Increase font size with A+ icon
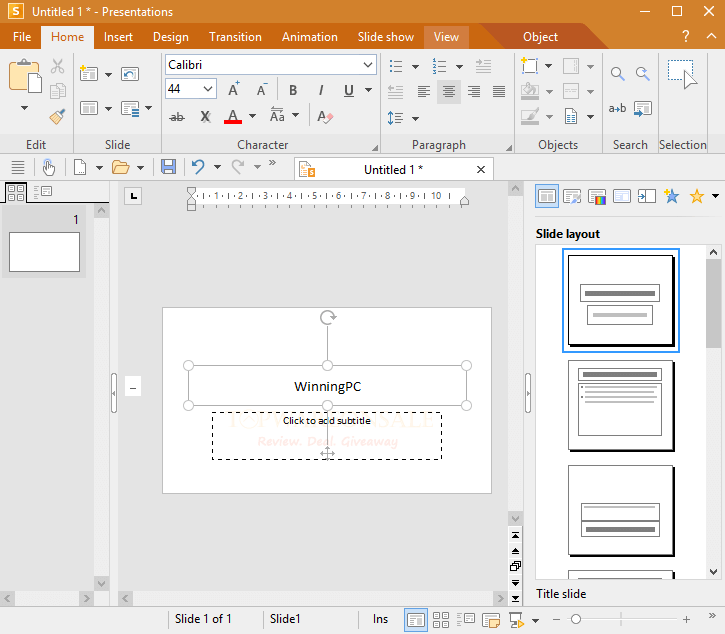Viewport: 725px width, 634px height. click(234, 90)
